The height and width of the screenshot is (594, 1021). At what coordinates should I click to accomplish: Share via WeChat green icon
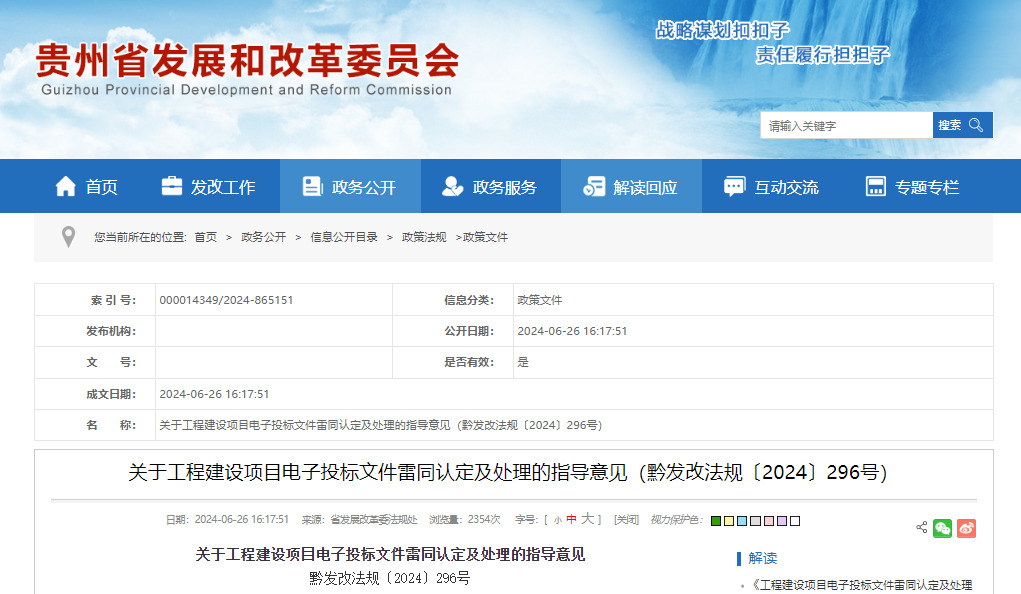click(942, 527)
